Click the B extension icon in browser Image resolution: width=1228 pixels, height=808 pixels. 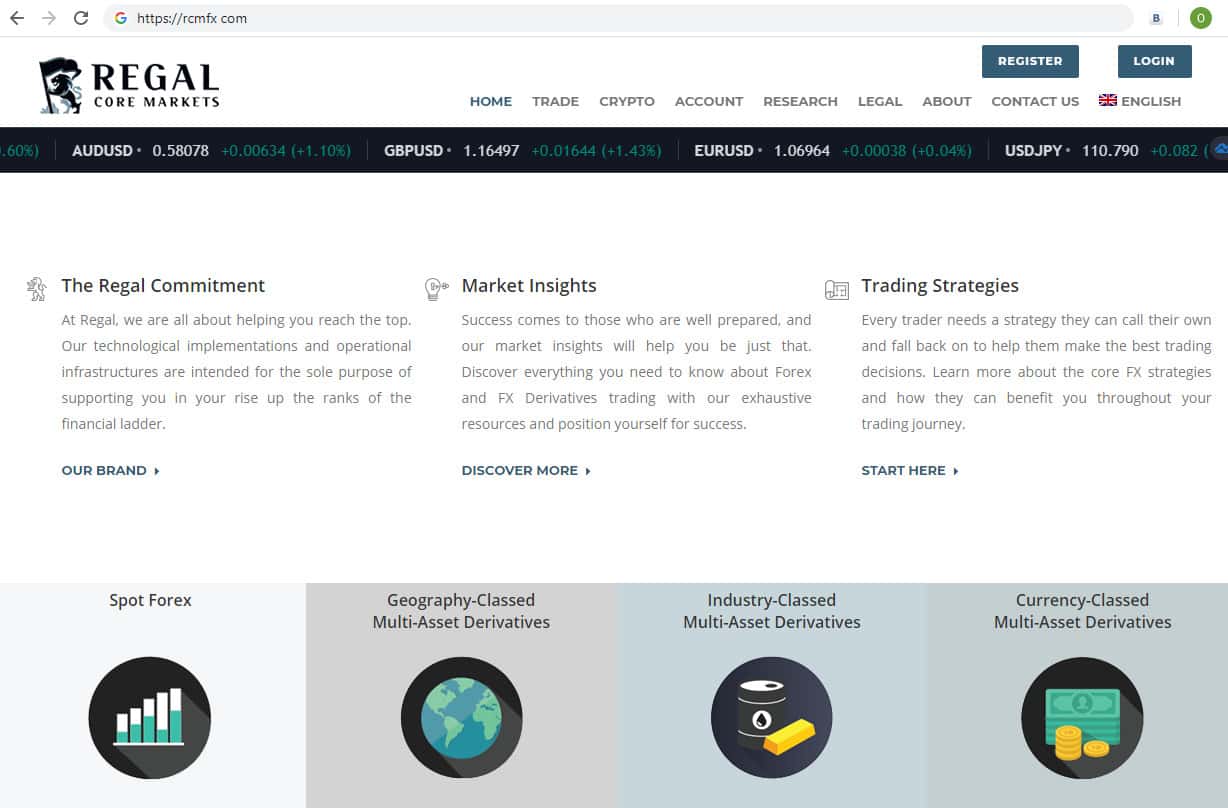(1157, 18)
